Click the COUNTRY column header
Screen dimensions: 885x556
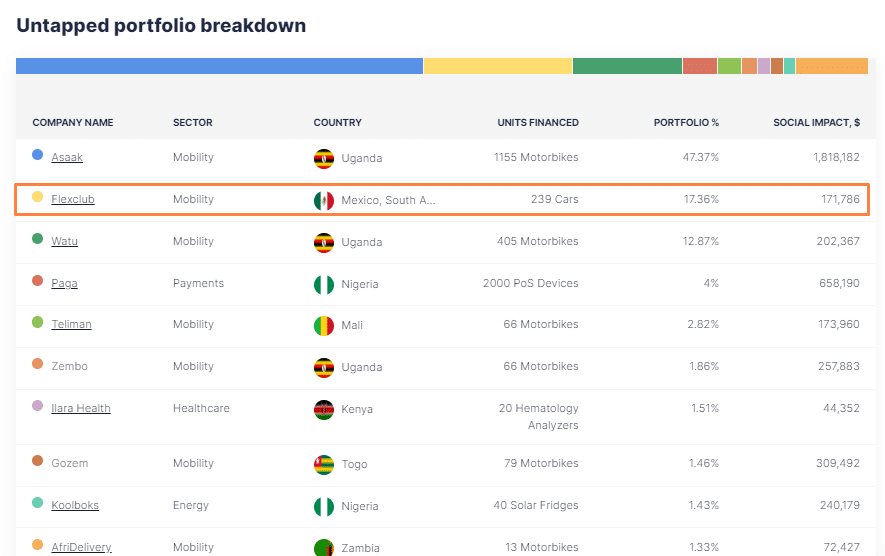pyautogui.click(x=338, y=122)
